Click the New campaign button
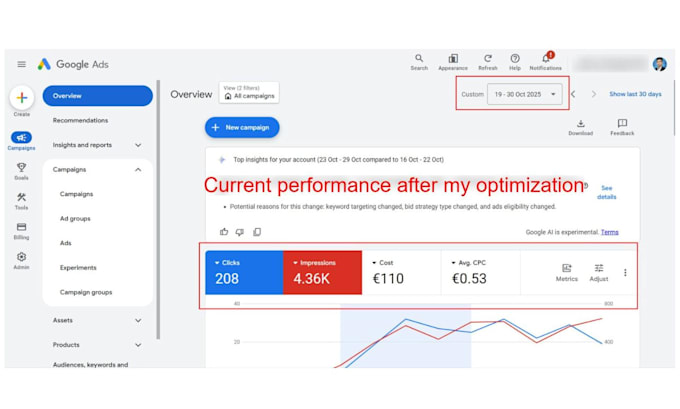Image resolution: width=680 pixels, height=409 pixels. pyautogui.click(x=242, y=128)
